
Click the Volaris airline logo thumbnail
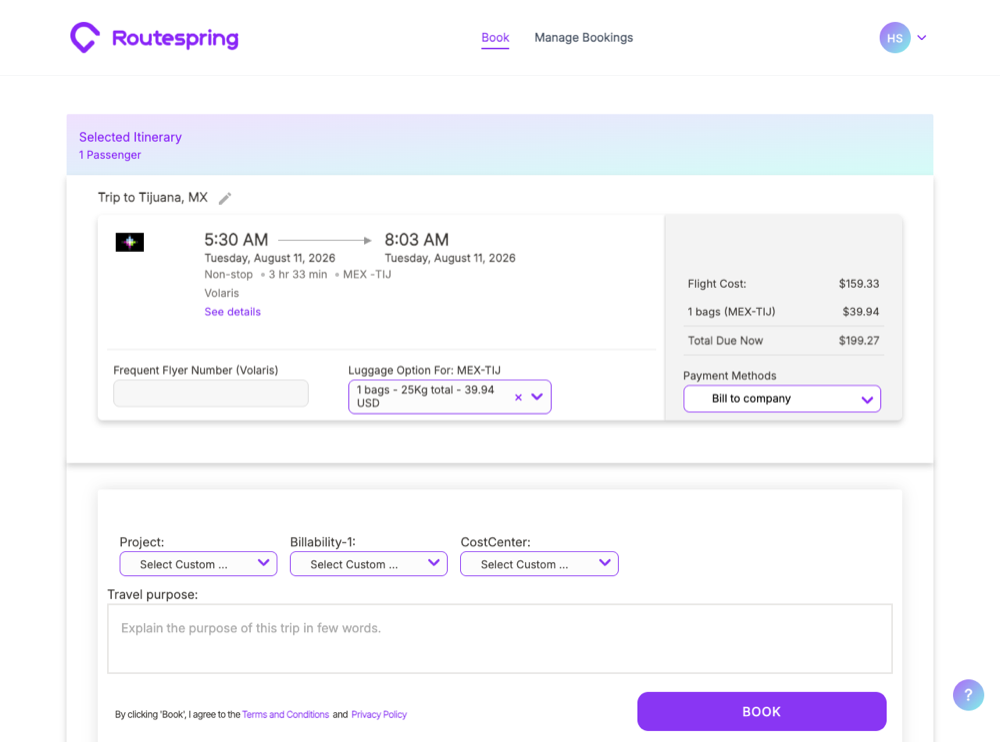click(x=129, y=242)
